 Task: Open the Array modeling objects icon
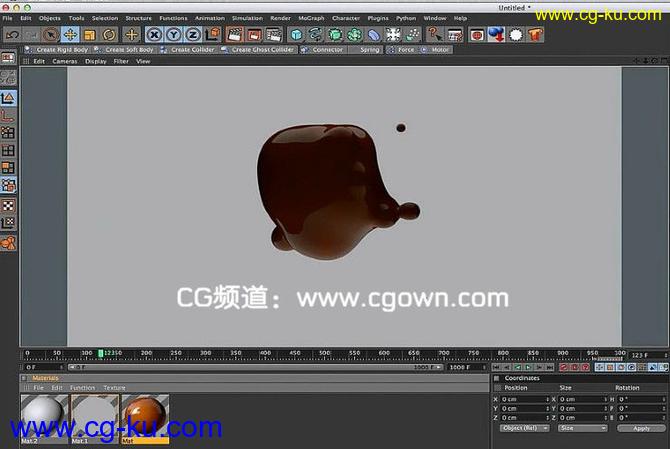(x=354, y=35)
